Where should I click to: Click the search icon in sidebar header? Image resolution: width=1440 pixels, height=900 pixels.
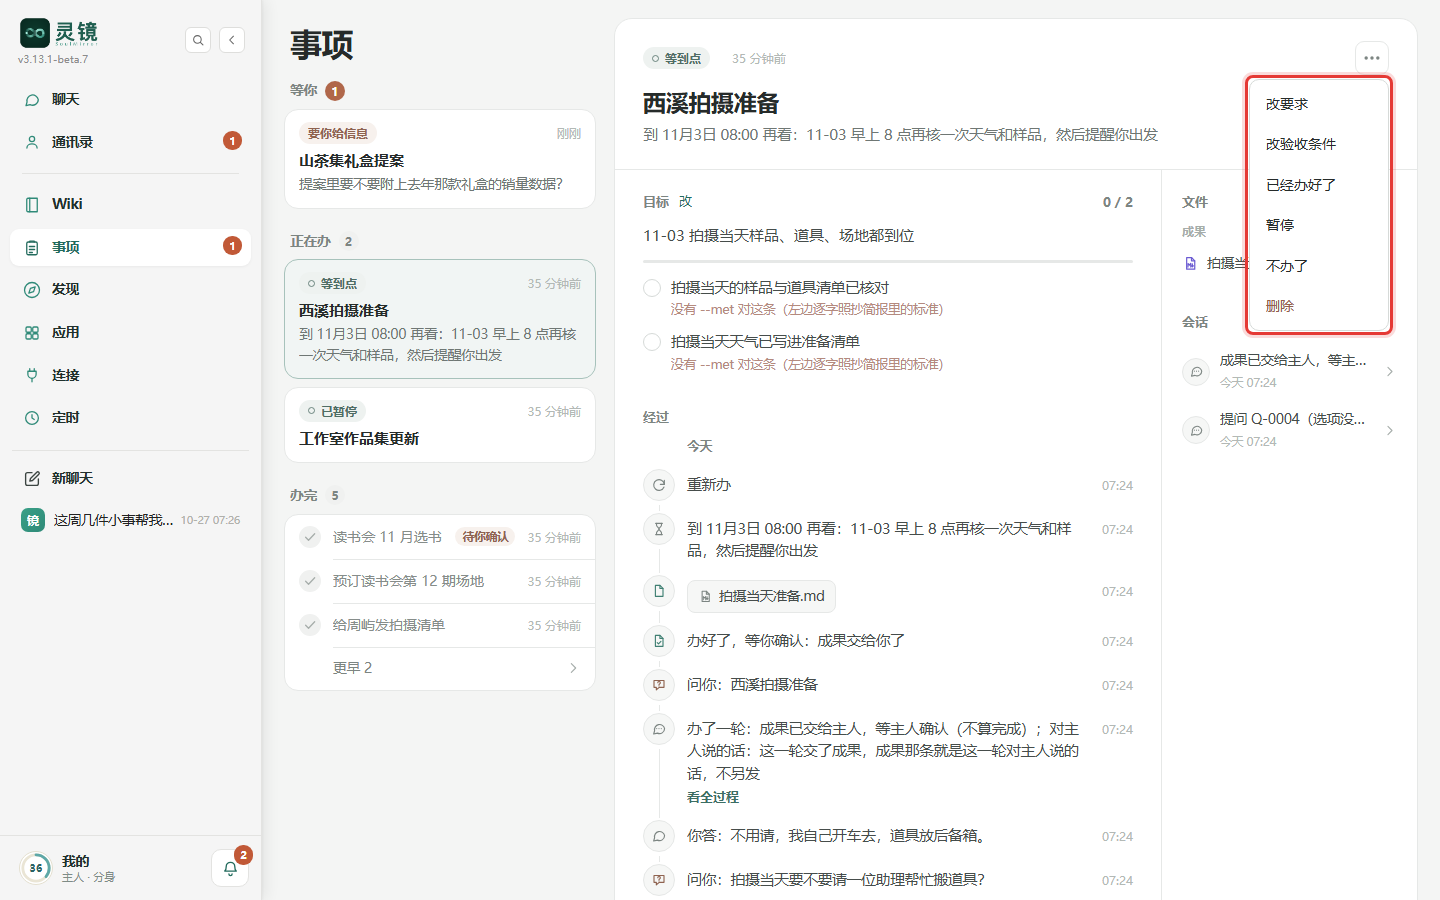(x=198, y=40)
